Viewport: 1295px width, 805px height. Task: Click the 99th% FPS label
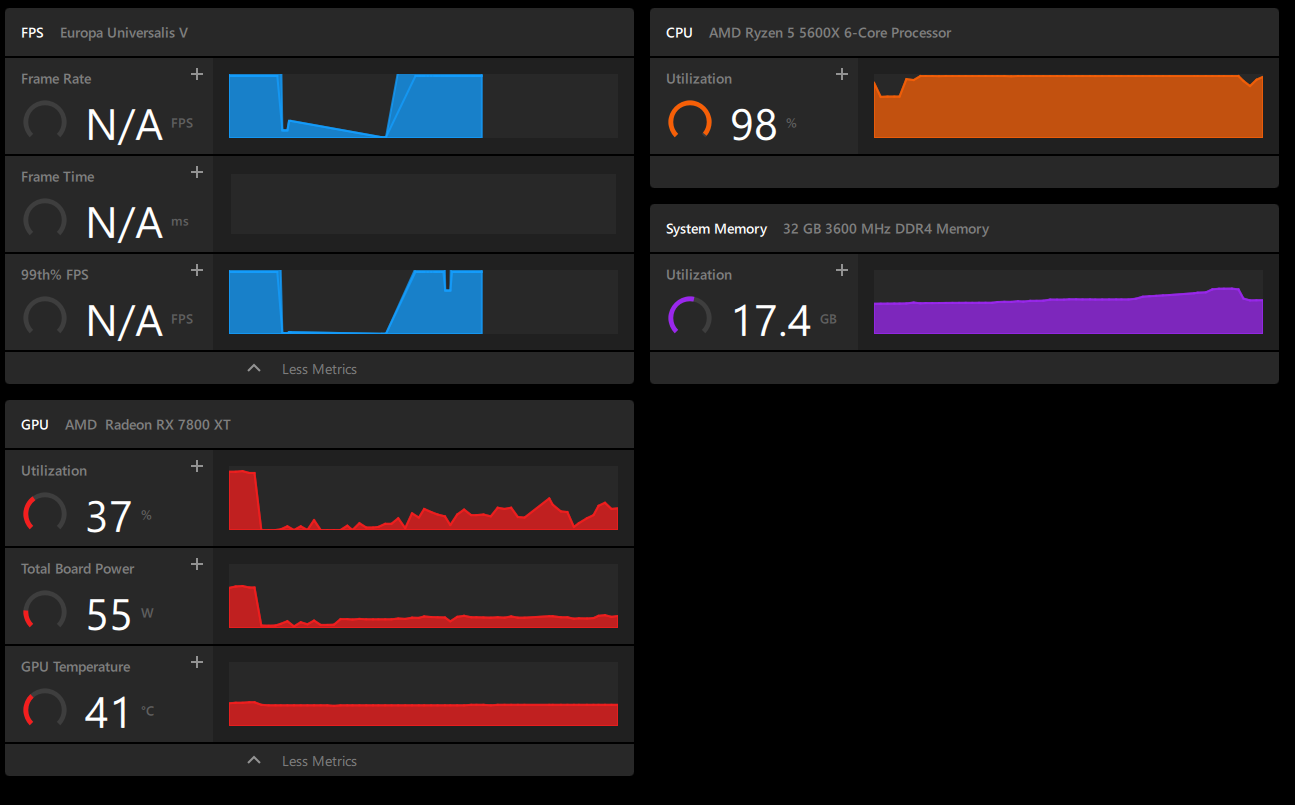pyautogui.click(x=56, y=275)
